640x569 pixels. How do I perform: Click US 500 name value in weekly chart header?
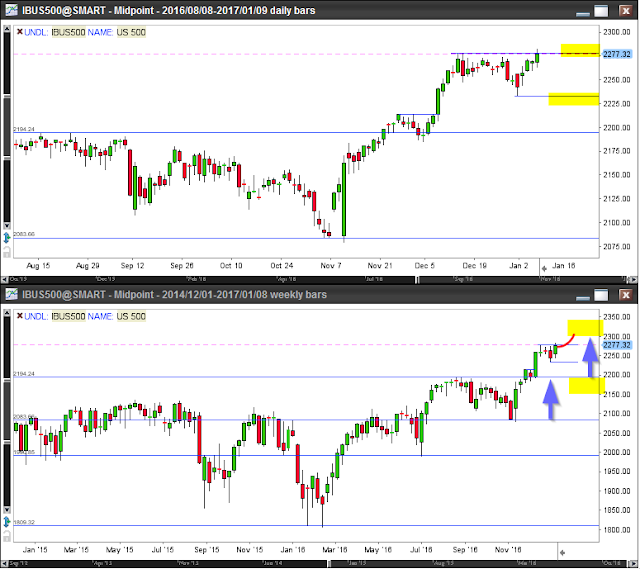click(x=131, y=316)
